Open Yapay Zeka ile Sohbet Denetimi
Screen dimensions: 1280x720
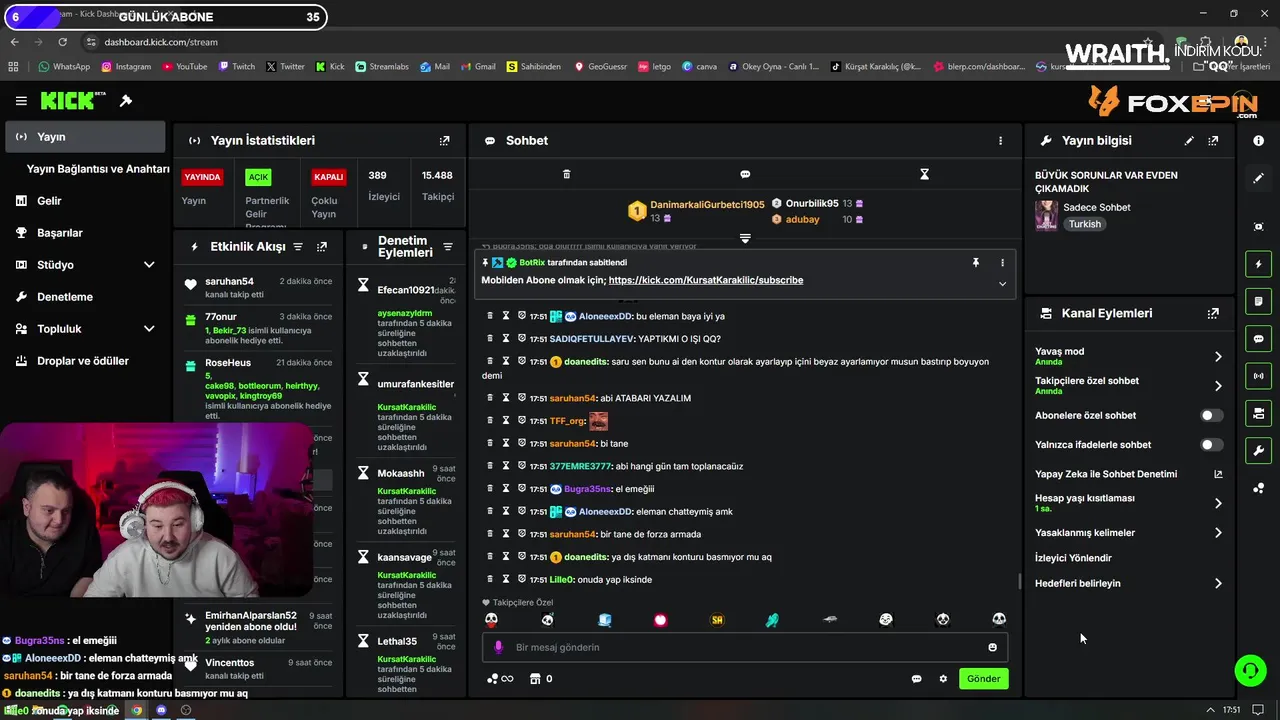point(1128,474)
